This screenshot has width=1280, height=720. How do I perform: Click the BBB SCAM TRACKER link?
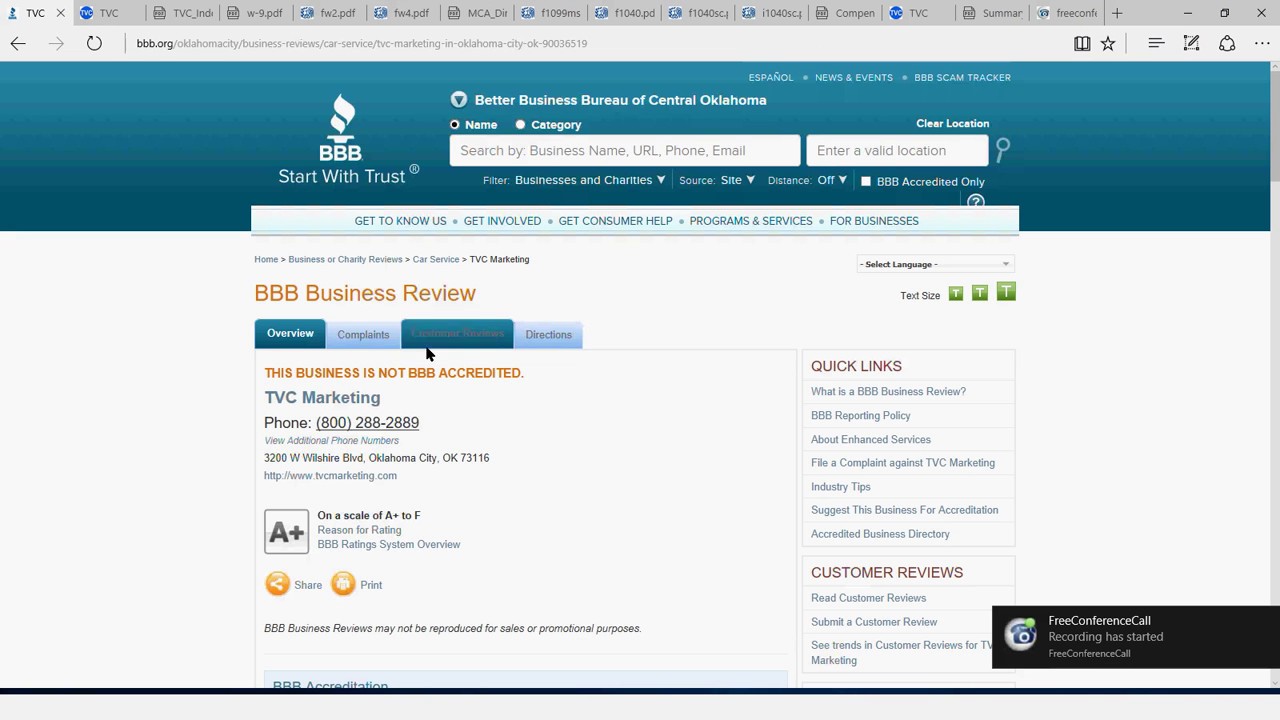click(x=962, y=77)
